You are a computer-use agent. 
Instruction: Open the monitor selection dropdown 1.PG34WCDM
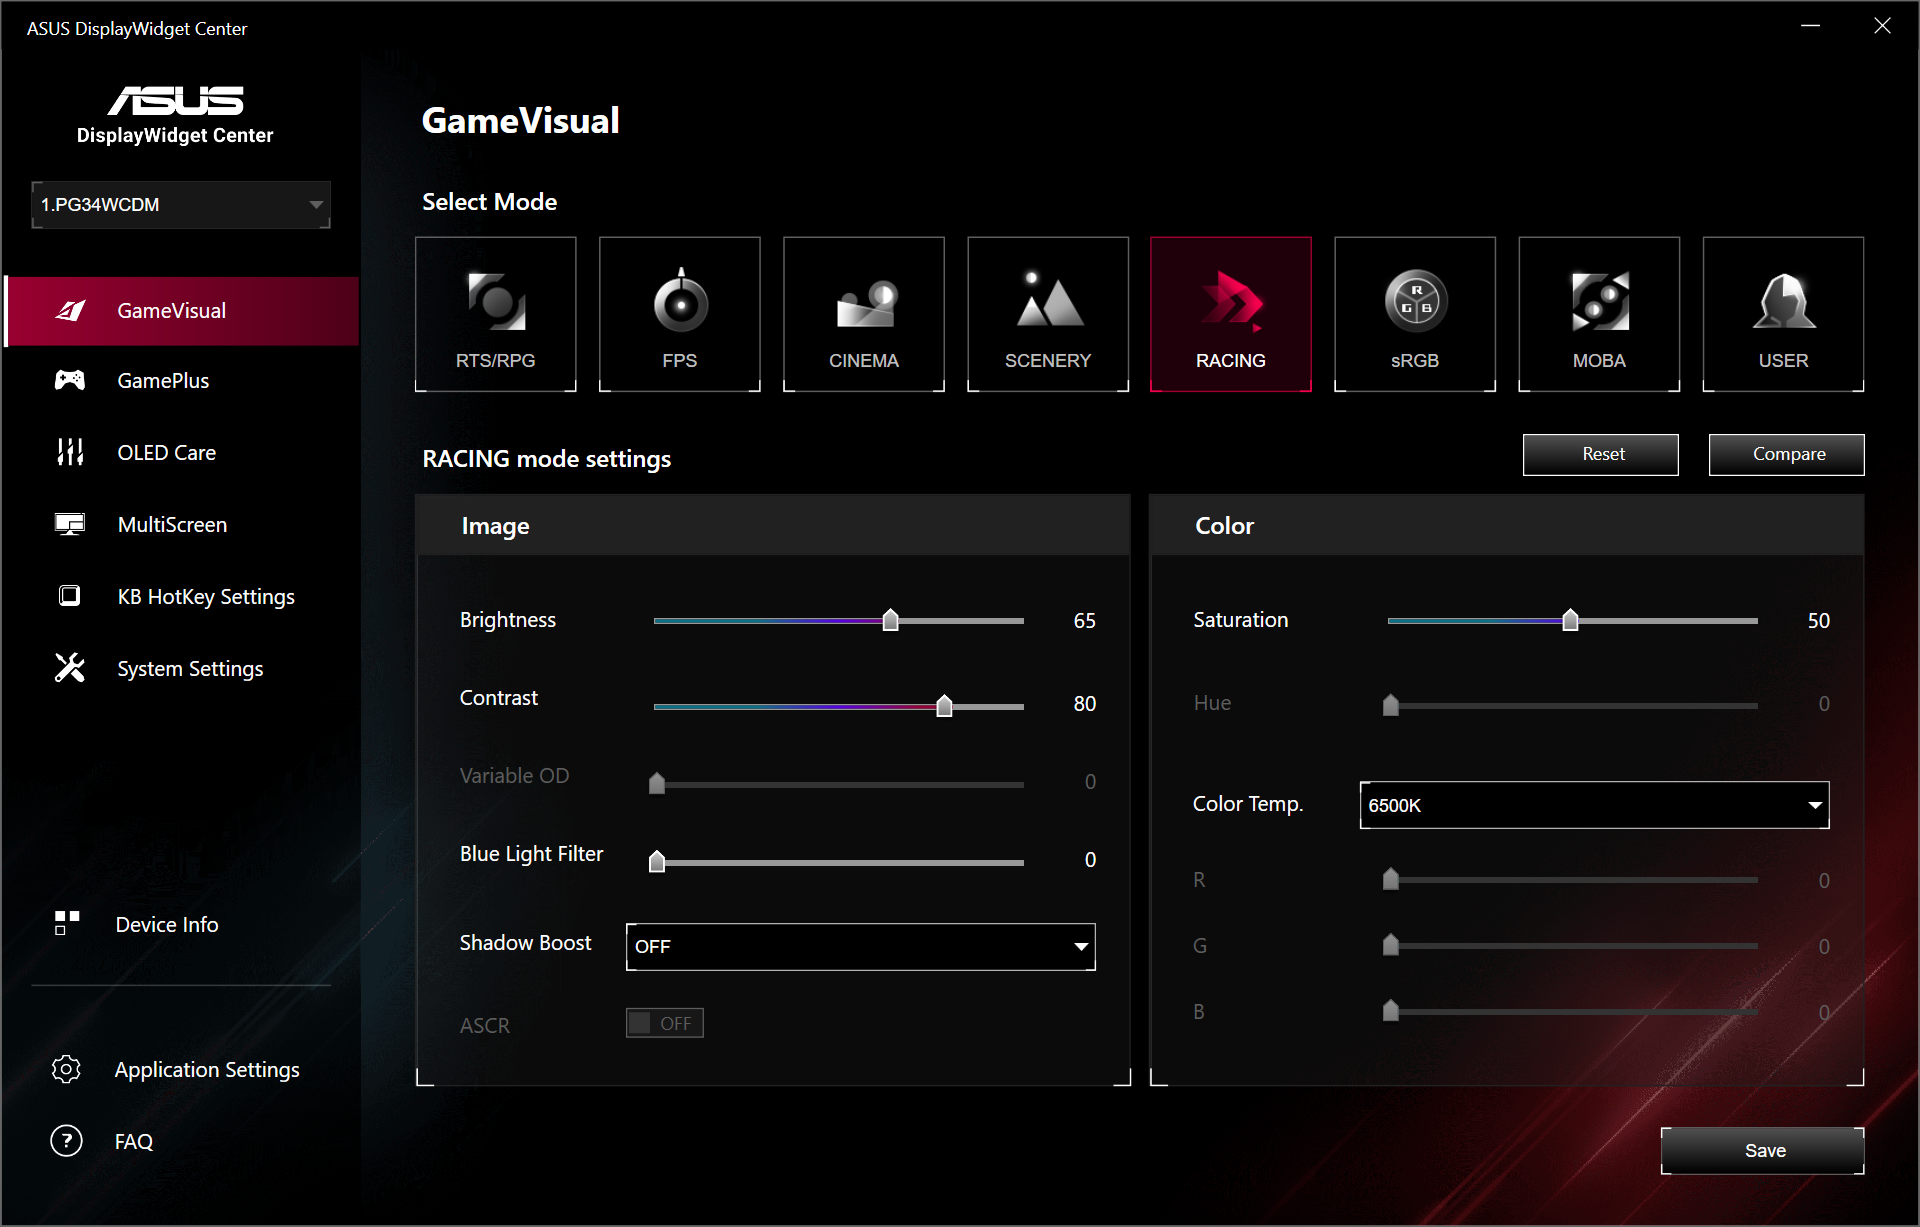pyautogui.click(x=181, y=205)
